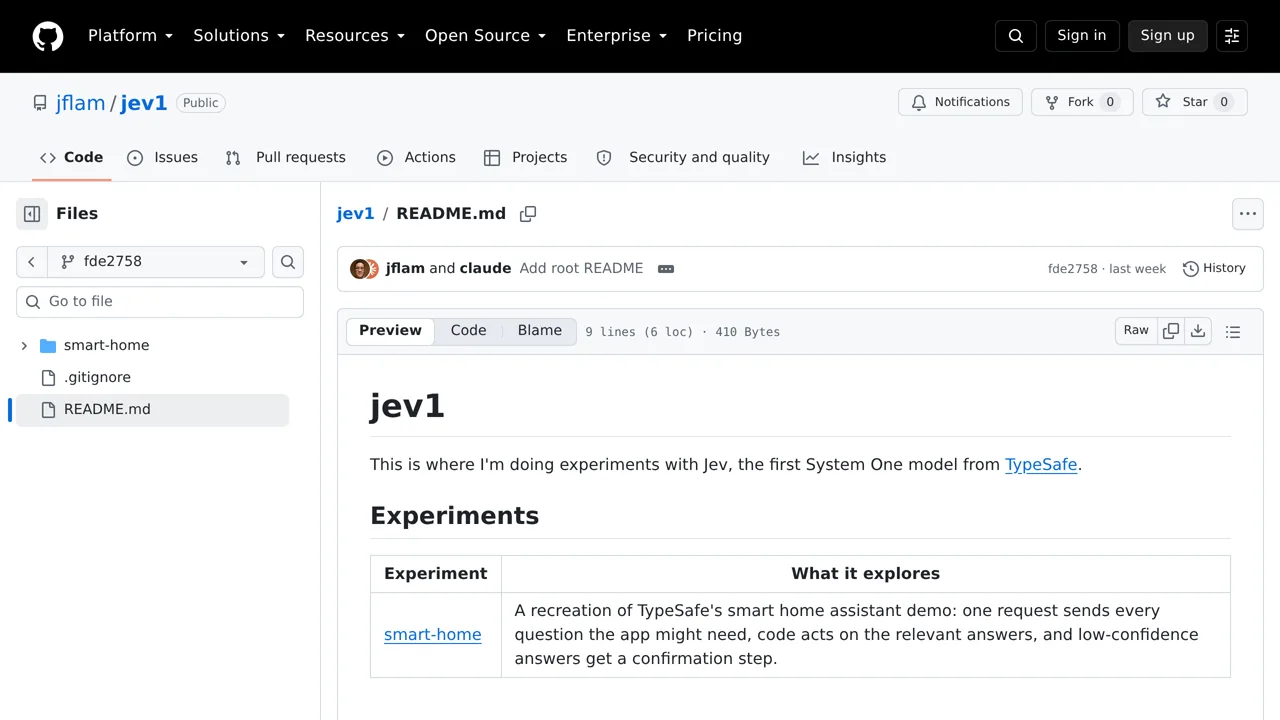Download the raw file icon

1198,331
